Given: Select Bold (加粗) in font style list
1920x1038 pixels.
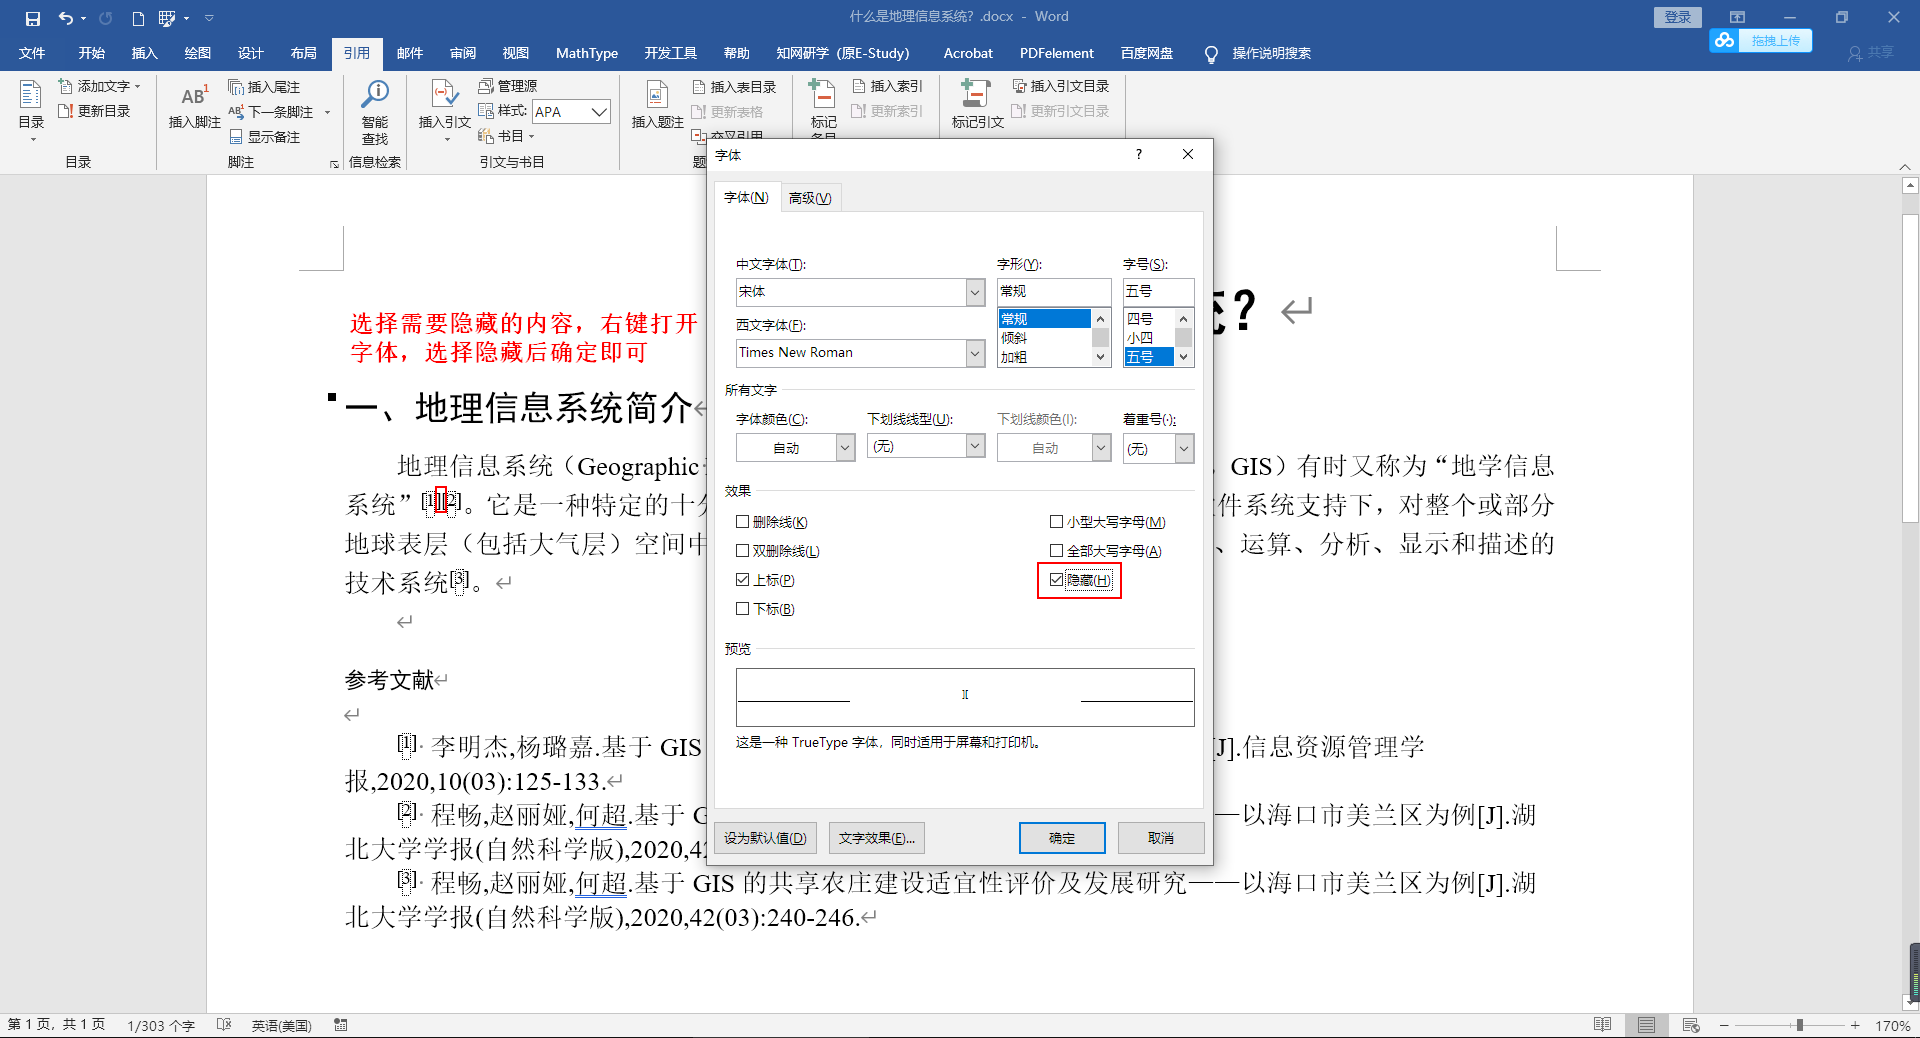Looking at the screenshot, I should pyautogui.click(x=1044, y=357).
